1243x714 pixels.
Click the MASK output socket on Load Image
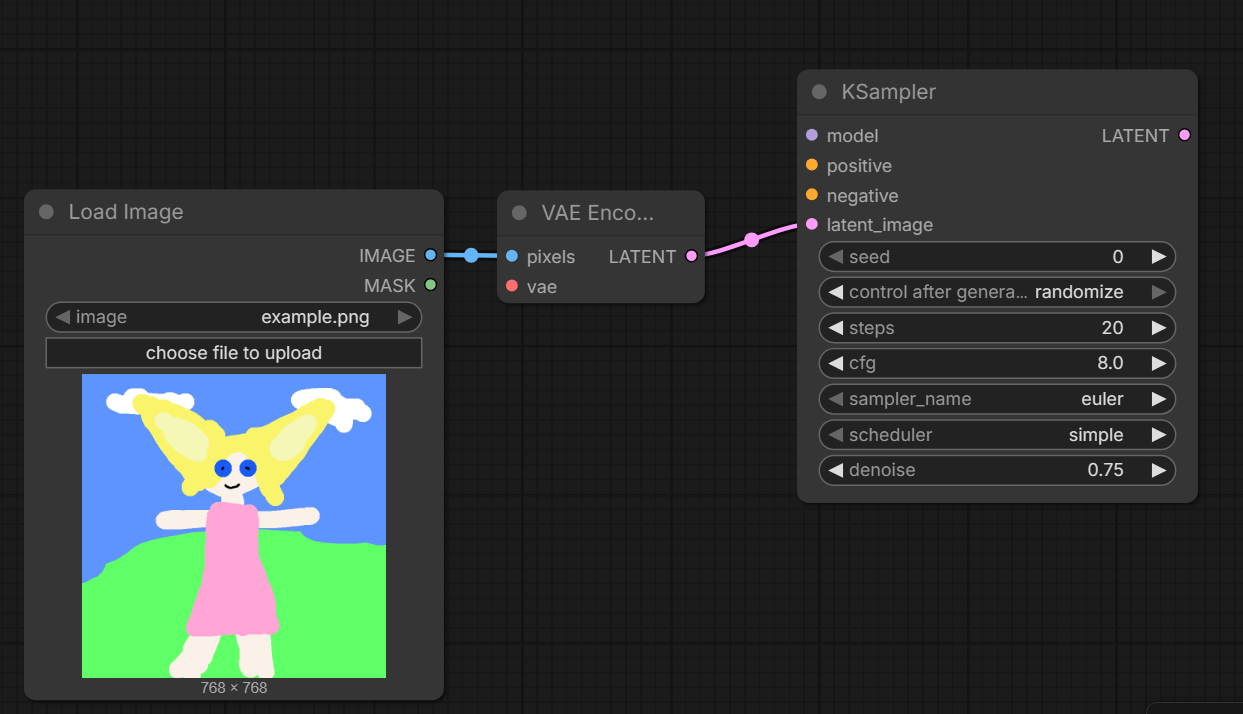point(431,285)
